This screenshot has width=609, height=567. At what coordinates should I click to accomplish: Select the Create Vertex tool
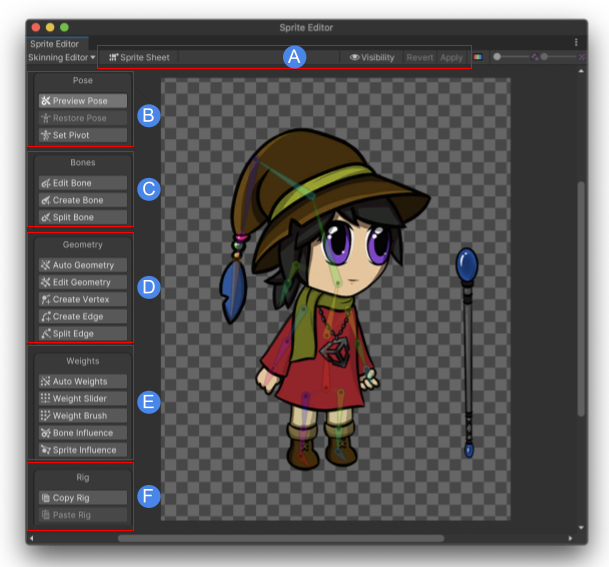click(x=82, y=299)
